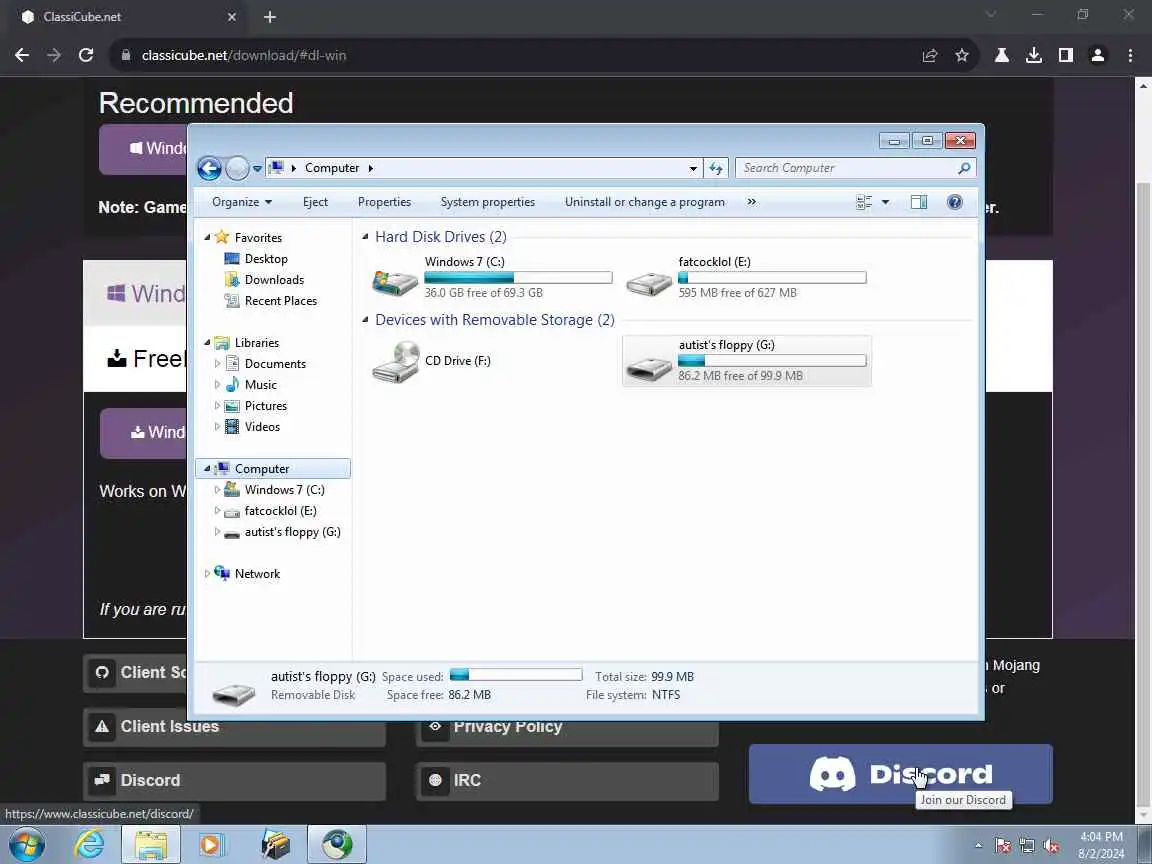1152x864 pixels.
Task: Click Space used bar in details pane
Action: click(516, 674)
